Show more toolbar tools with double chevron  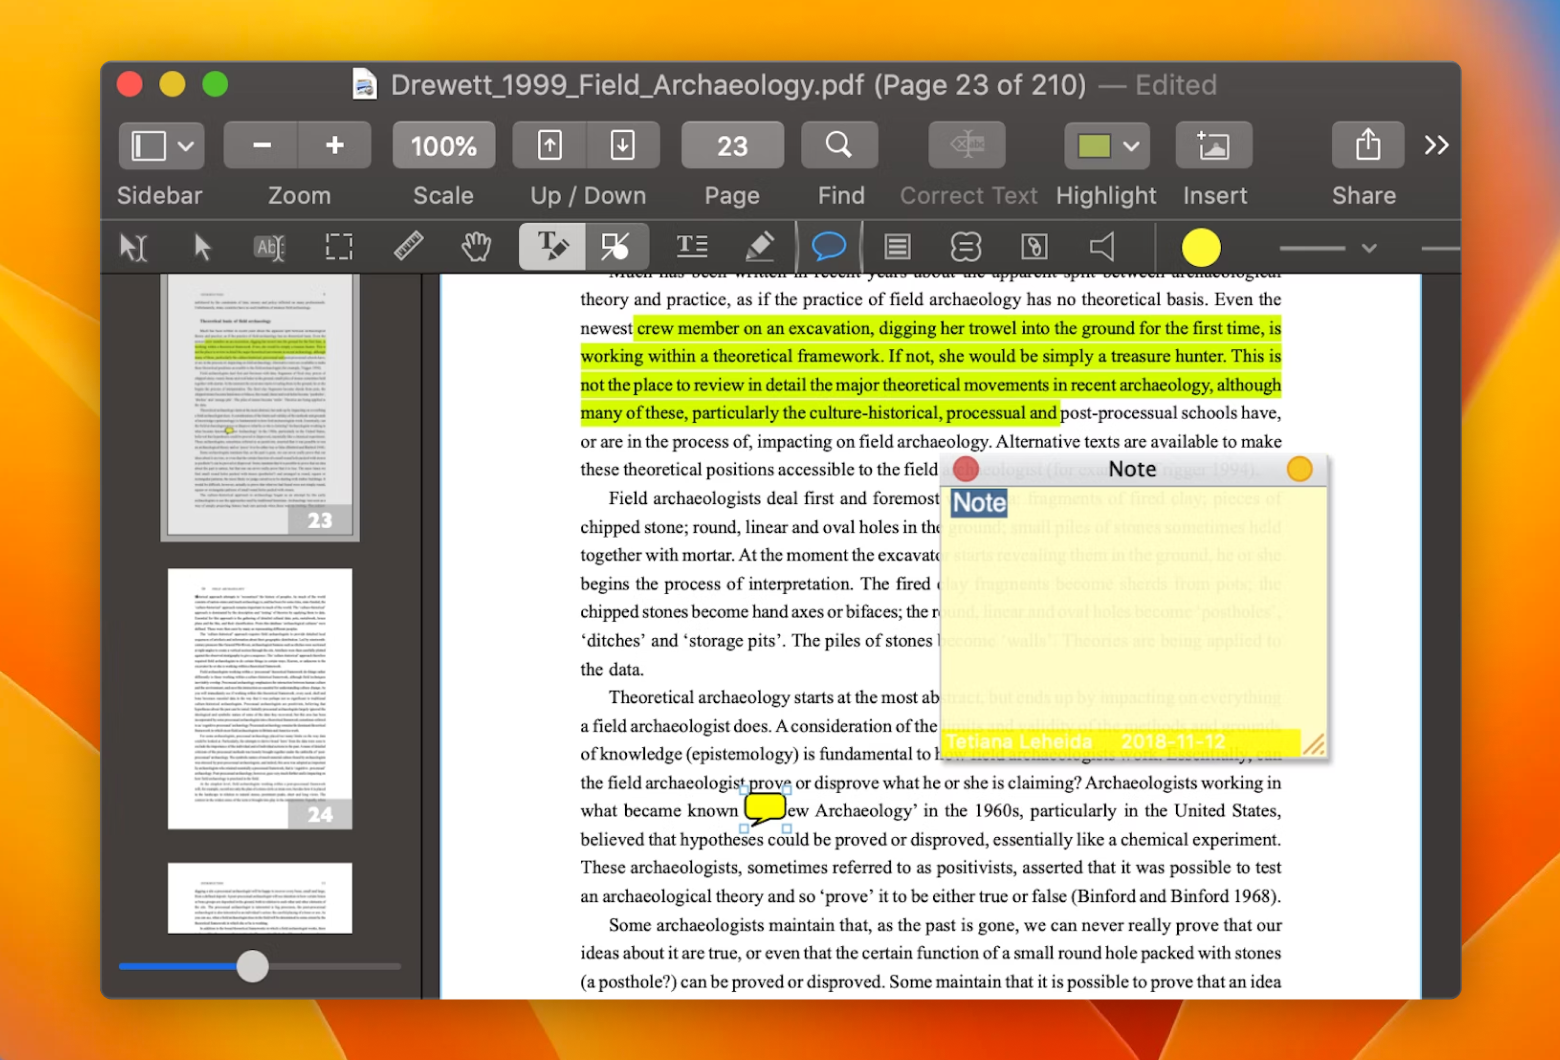pos(1437,144)
